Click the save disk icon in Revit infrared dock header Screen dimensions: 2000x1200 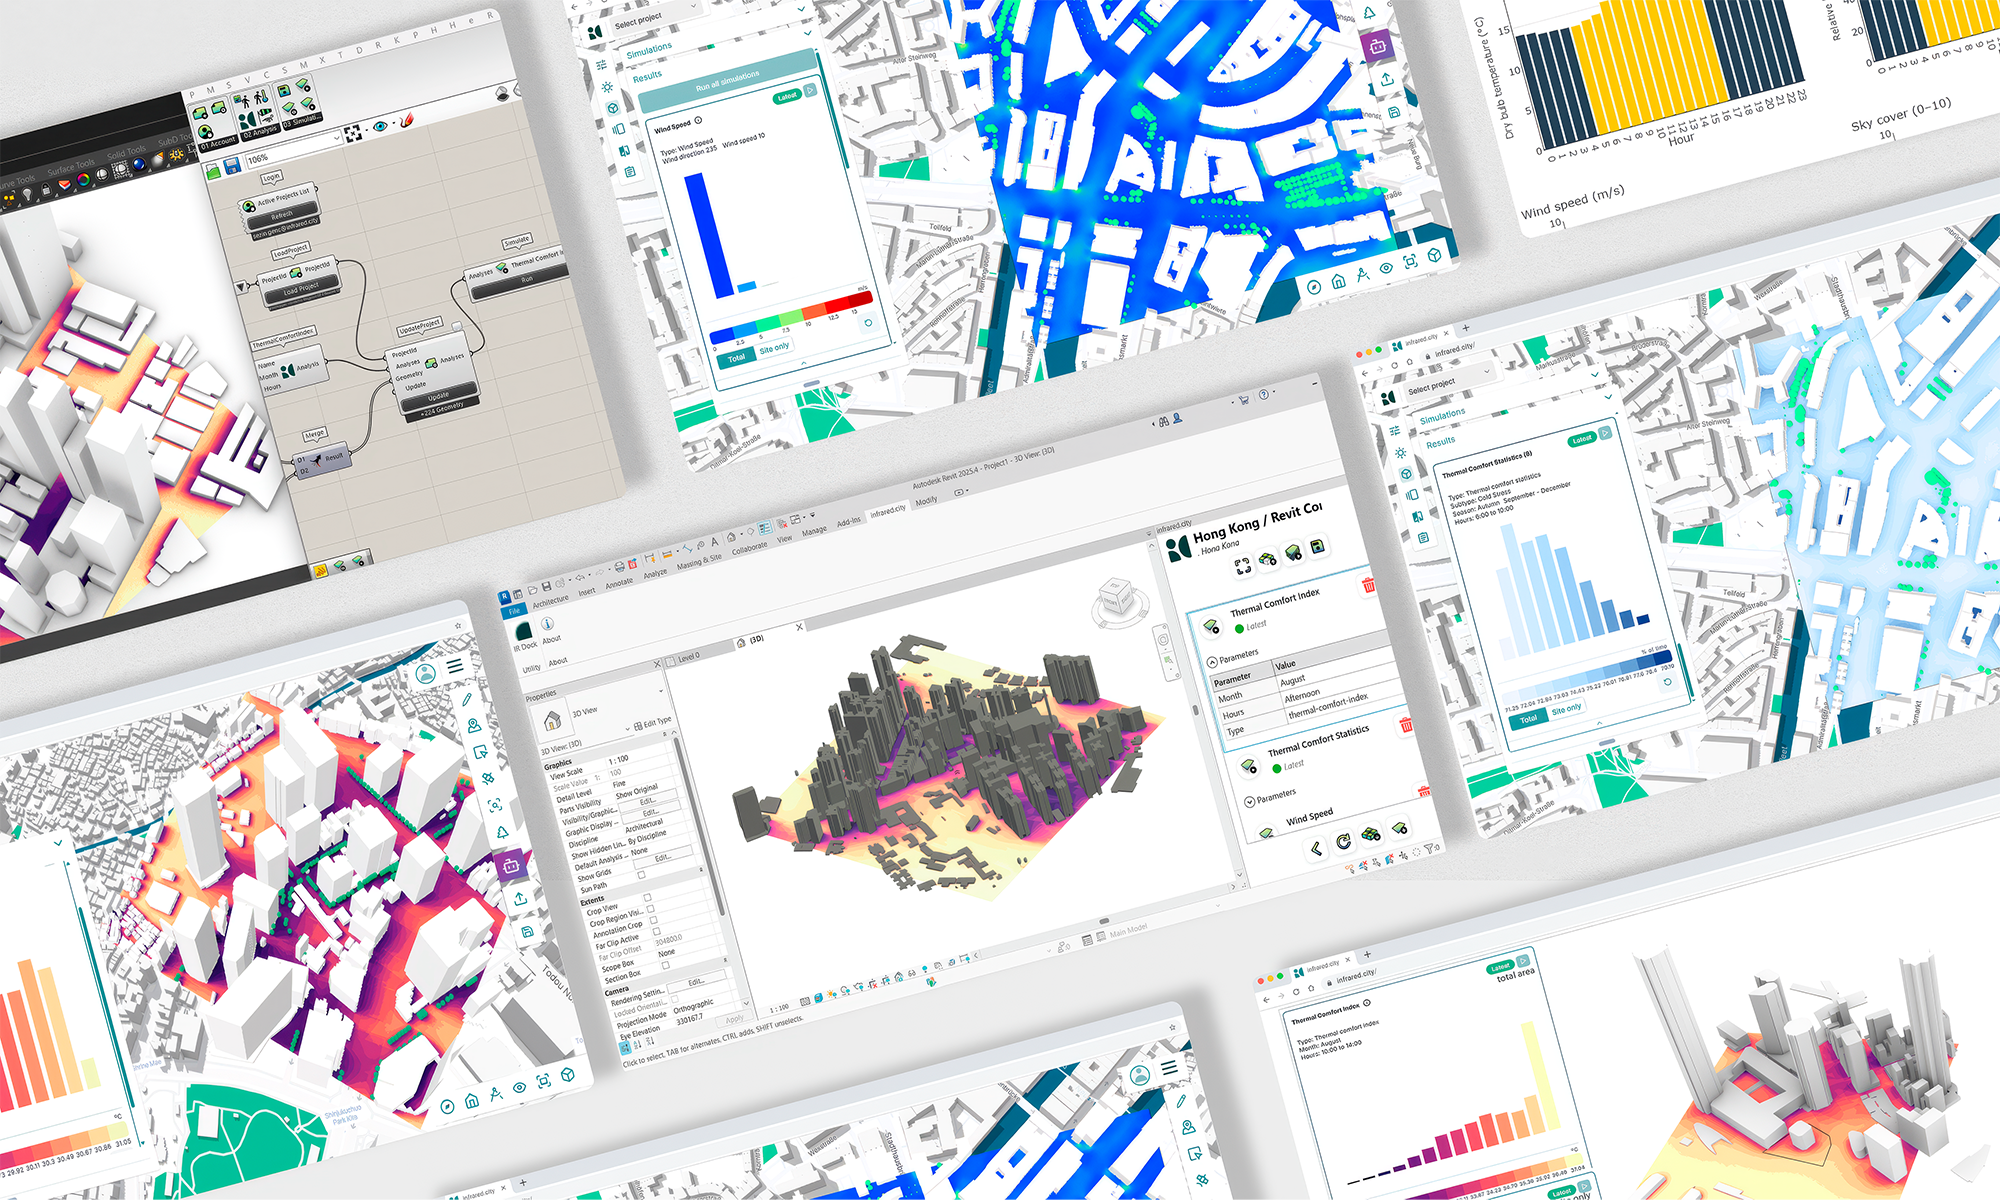pyautogui.click(x=1318, y=546)
